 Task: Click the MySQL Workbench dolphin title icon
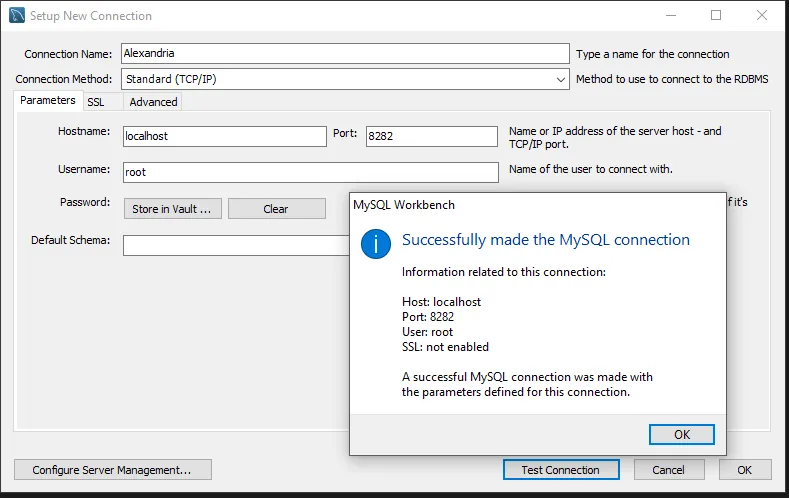(x=17, y=15)
